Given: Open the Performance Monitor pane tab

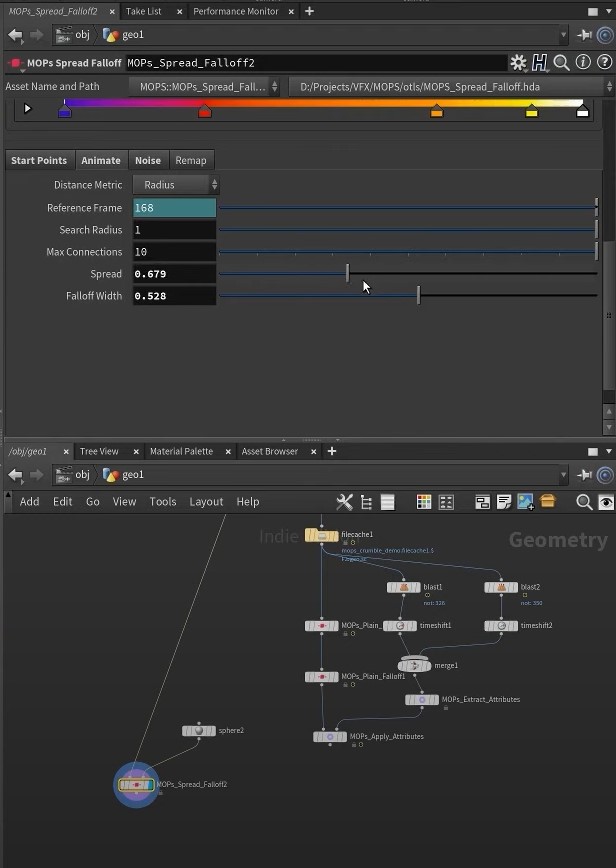Looking at the screenshot, I should tap(235, 11).
